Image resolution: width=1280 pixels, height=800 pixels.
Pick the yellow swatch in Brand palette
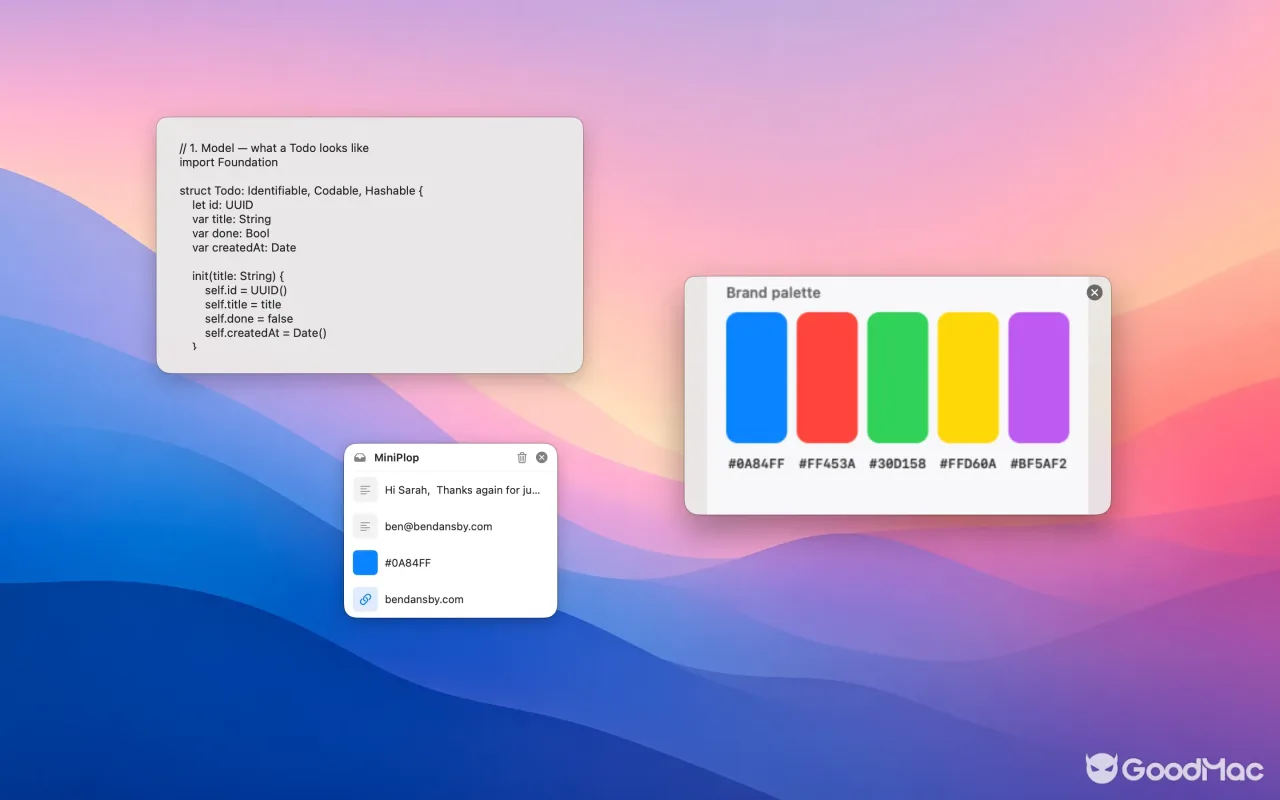click(x=968, y=377)
